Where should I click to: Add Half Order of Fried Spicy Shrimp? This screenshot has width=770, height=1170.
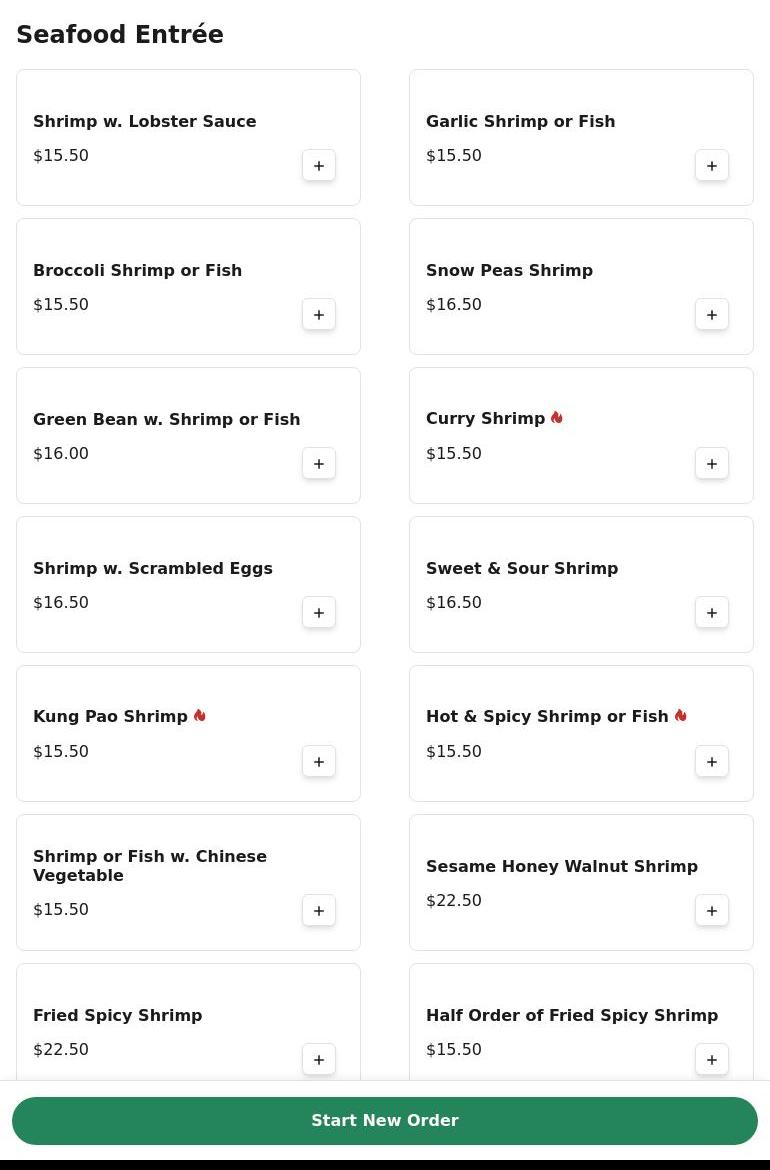click(712, 1060)
